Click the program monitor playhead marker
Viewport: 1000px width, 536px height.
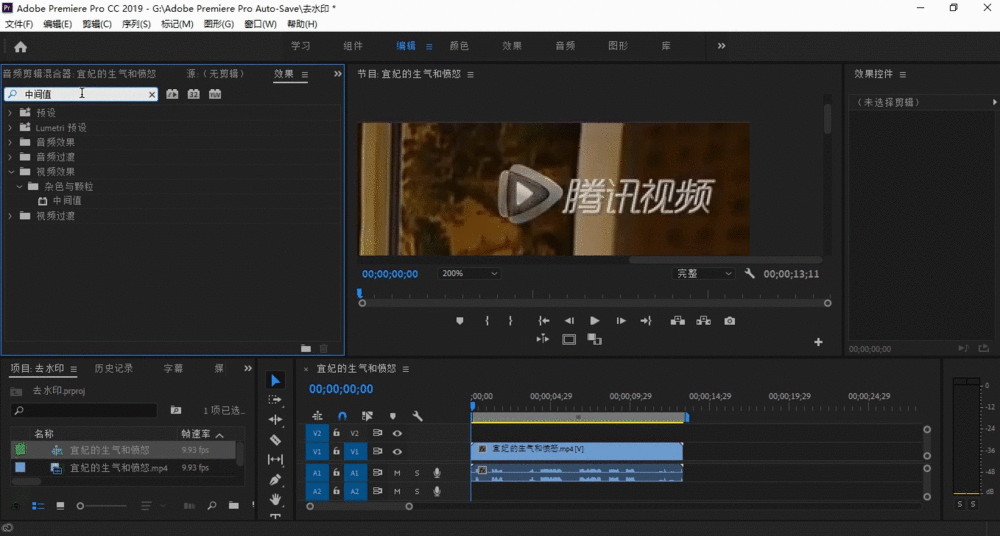pyautogui.click(x=360, y=294)
